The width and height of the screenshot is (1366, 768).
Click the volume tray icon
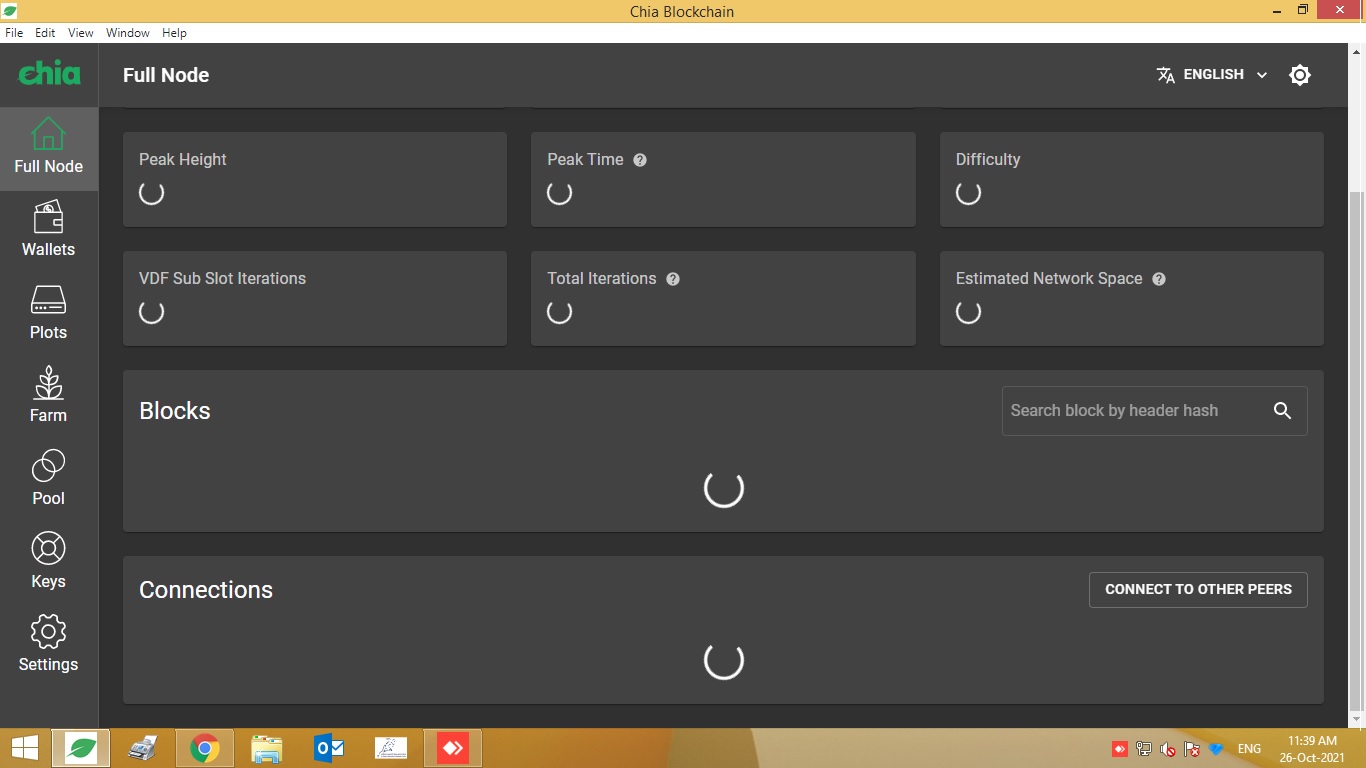(x=1168, y=749)
